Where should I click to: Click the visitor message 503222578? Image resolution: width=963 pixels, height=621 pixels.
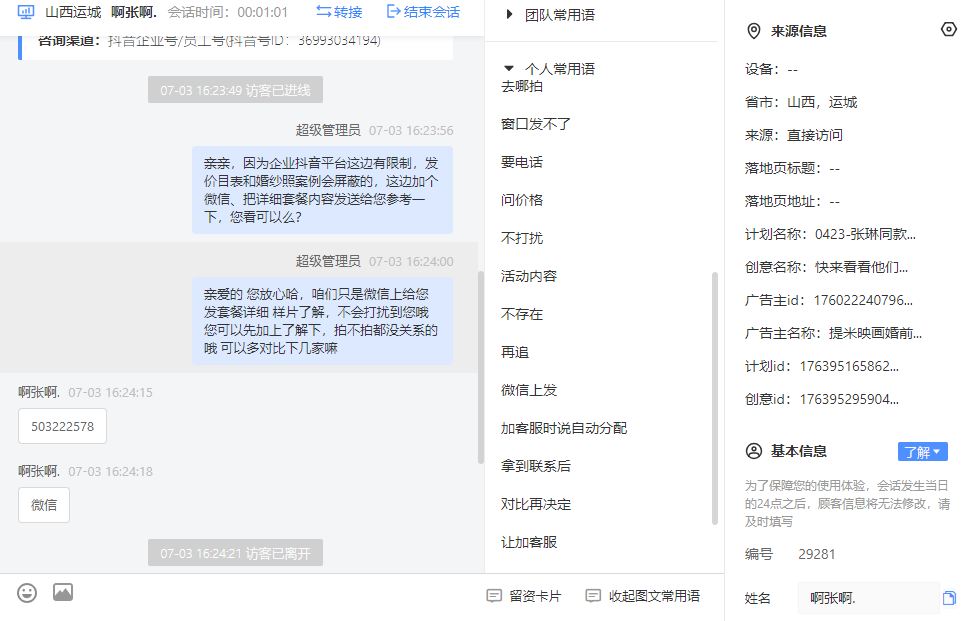click(x=63, y=426)
